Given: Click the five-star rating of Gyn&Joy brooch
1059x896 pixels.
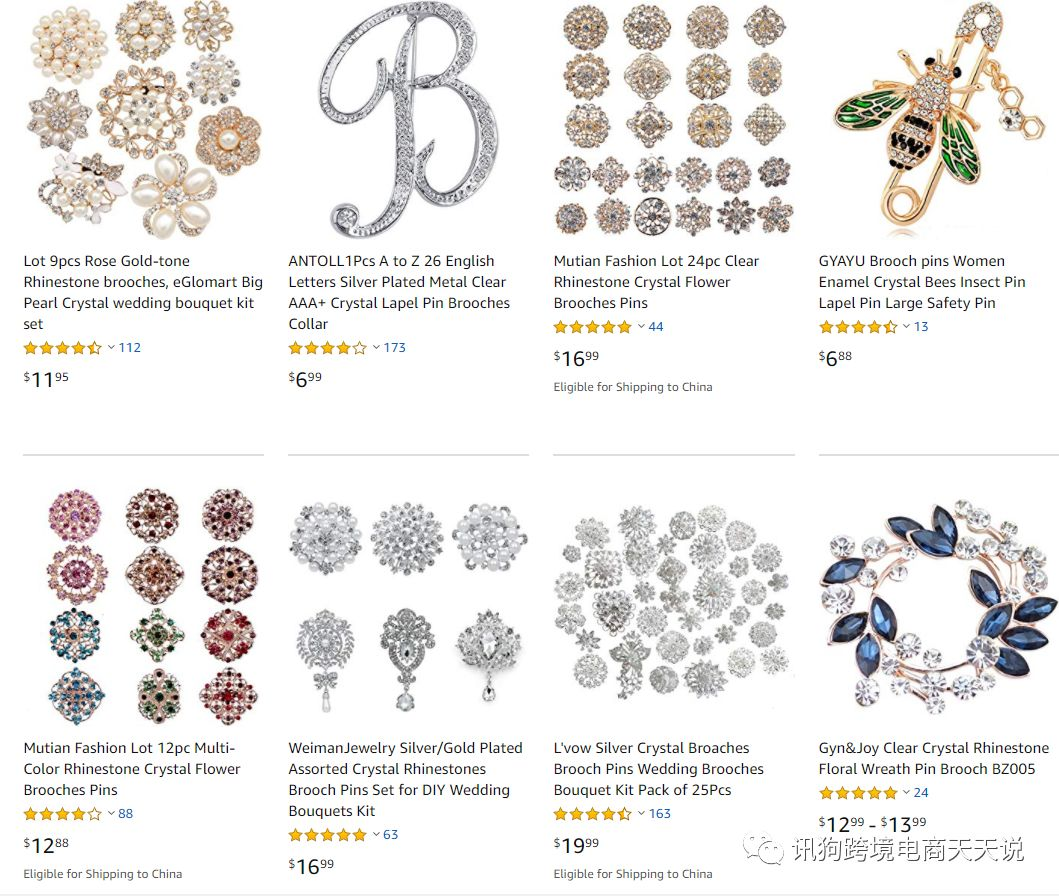Looking at the screenshot, I should (x=858, y=793).
